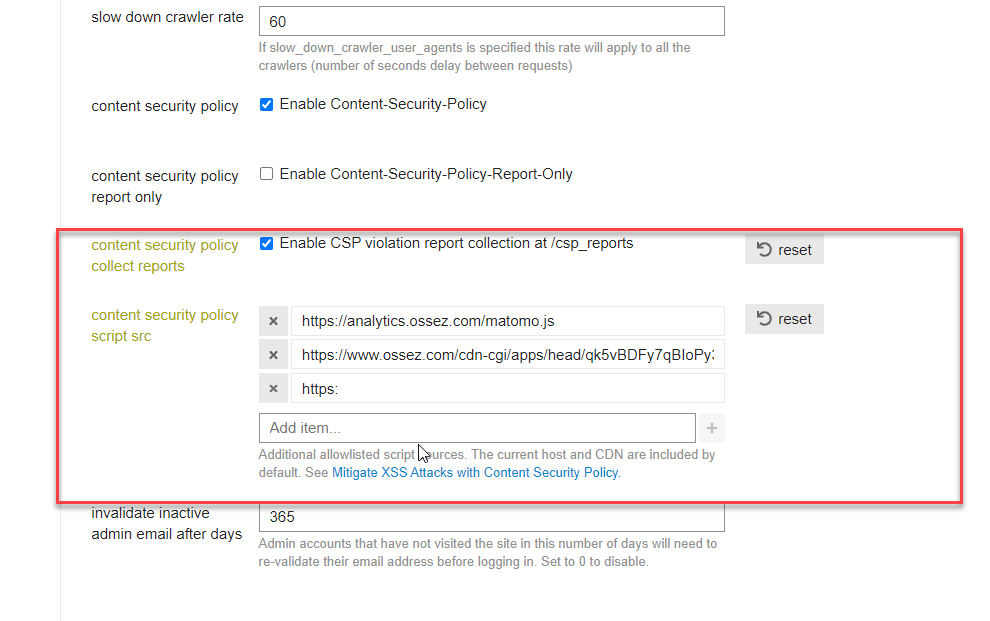The width and height of the screenshot is (990, 621).
Task: Uncheck CSP violation report collection checkbox
Action: pos(266,244)
